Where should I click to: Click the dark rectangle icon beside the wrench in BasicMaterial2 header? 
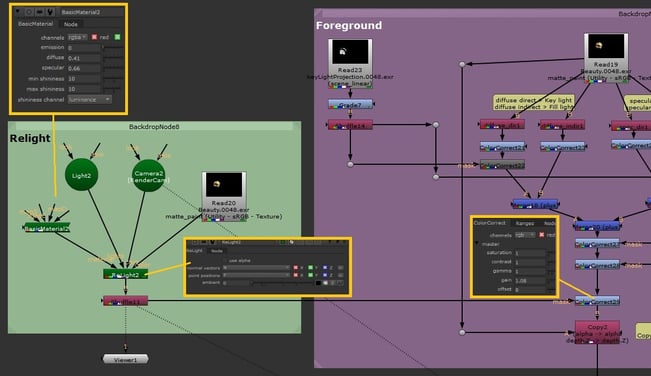(40, 12)
